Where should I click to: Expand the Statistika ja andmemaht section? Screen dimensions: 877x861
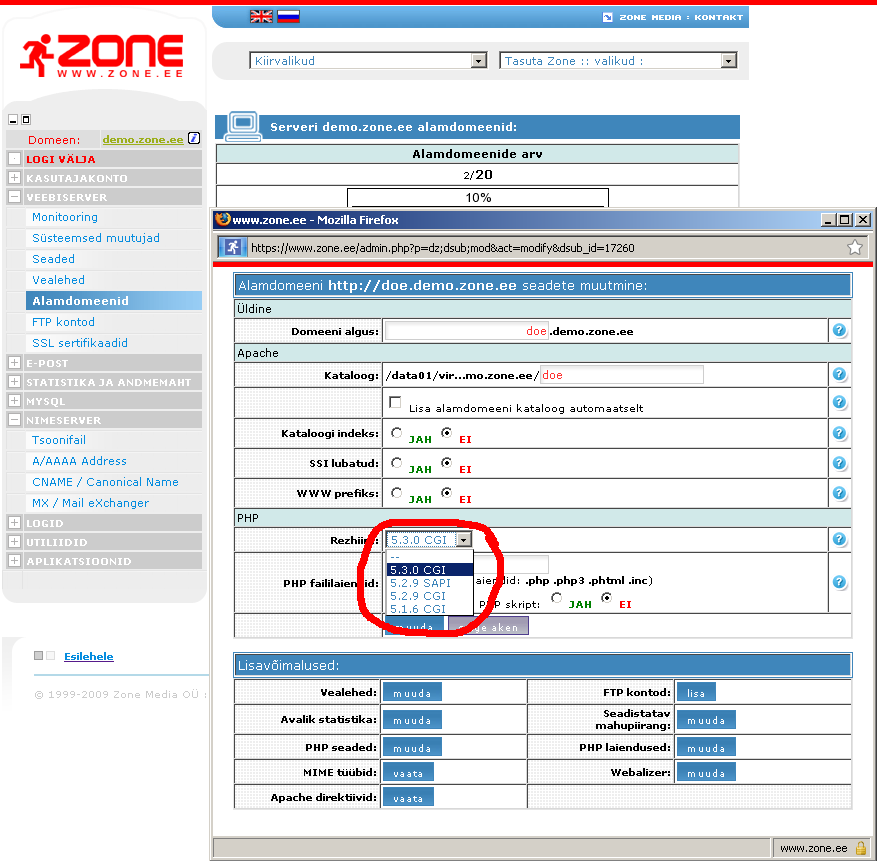click(15, 382)
